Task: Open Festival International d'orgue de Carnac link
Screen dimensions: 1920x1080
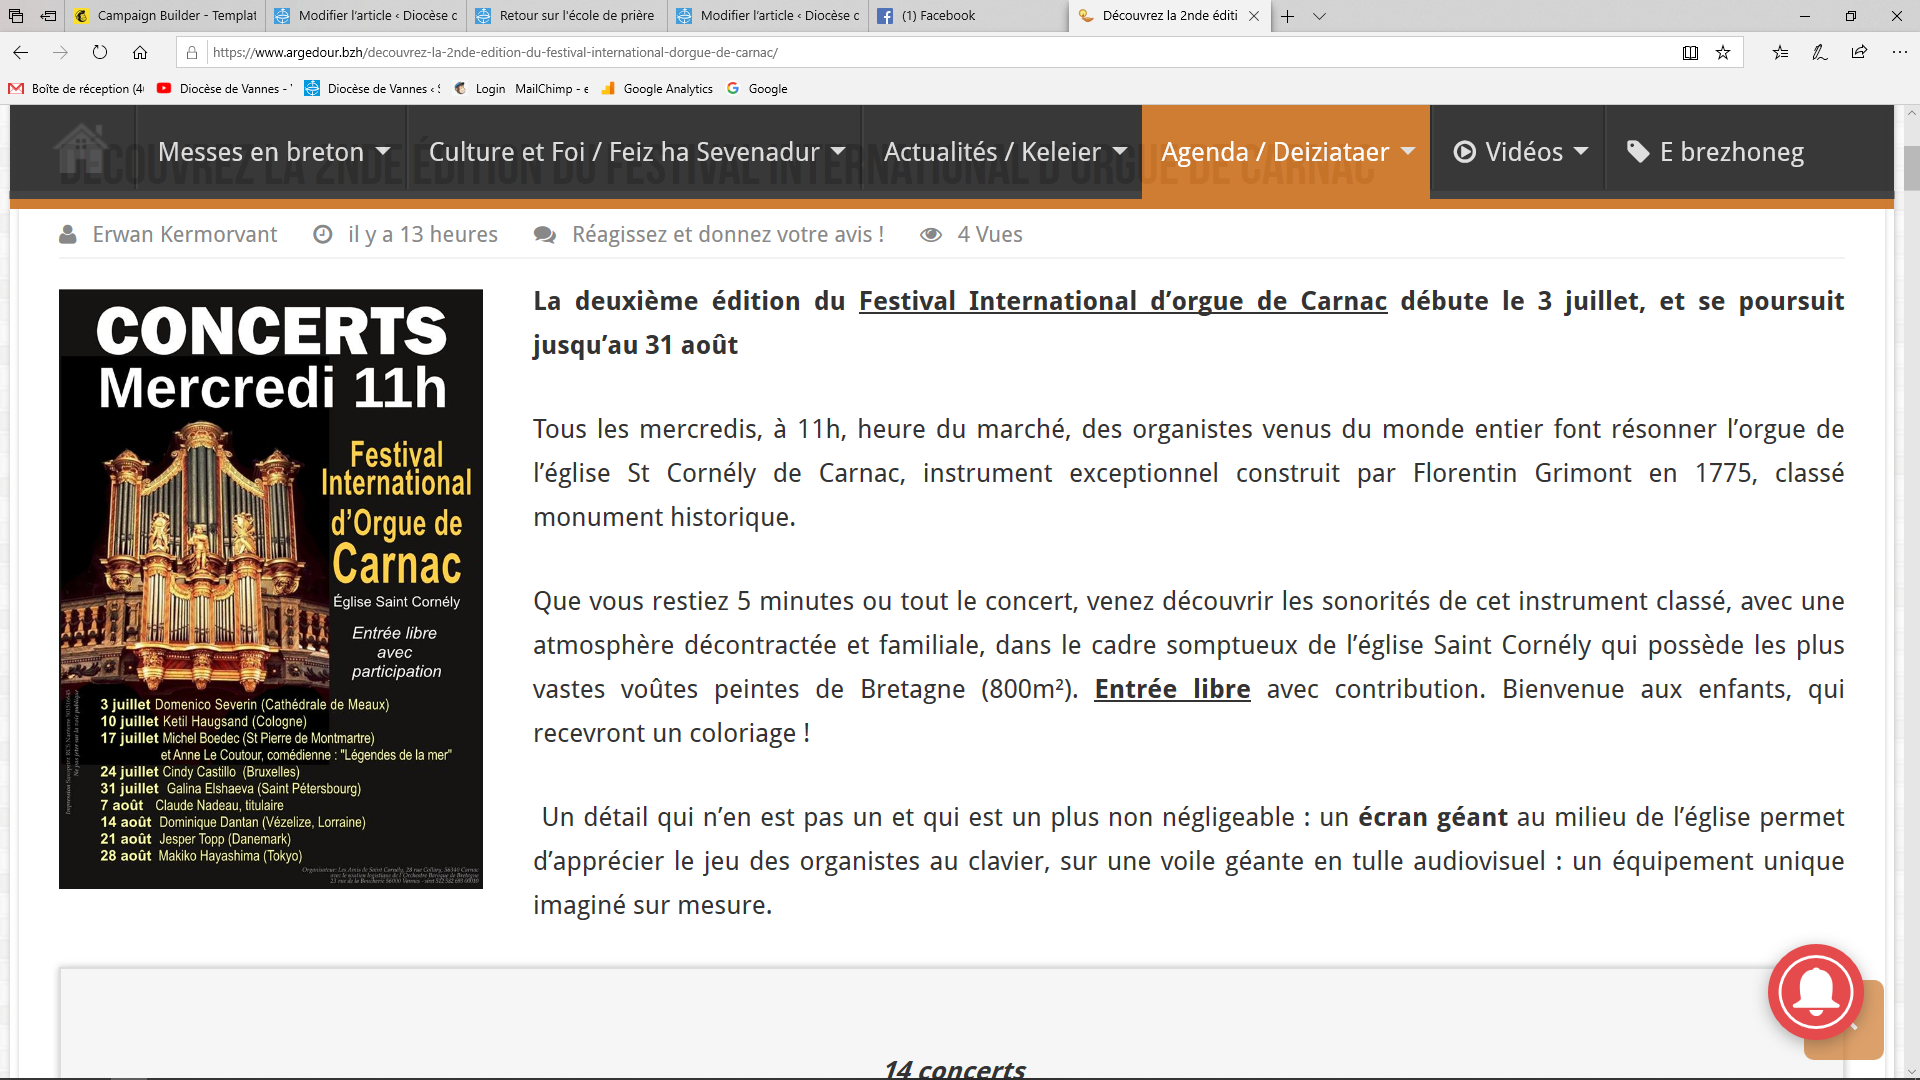Action: point(1122,301)
